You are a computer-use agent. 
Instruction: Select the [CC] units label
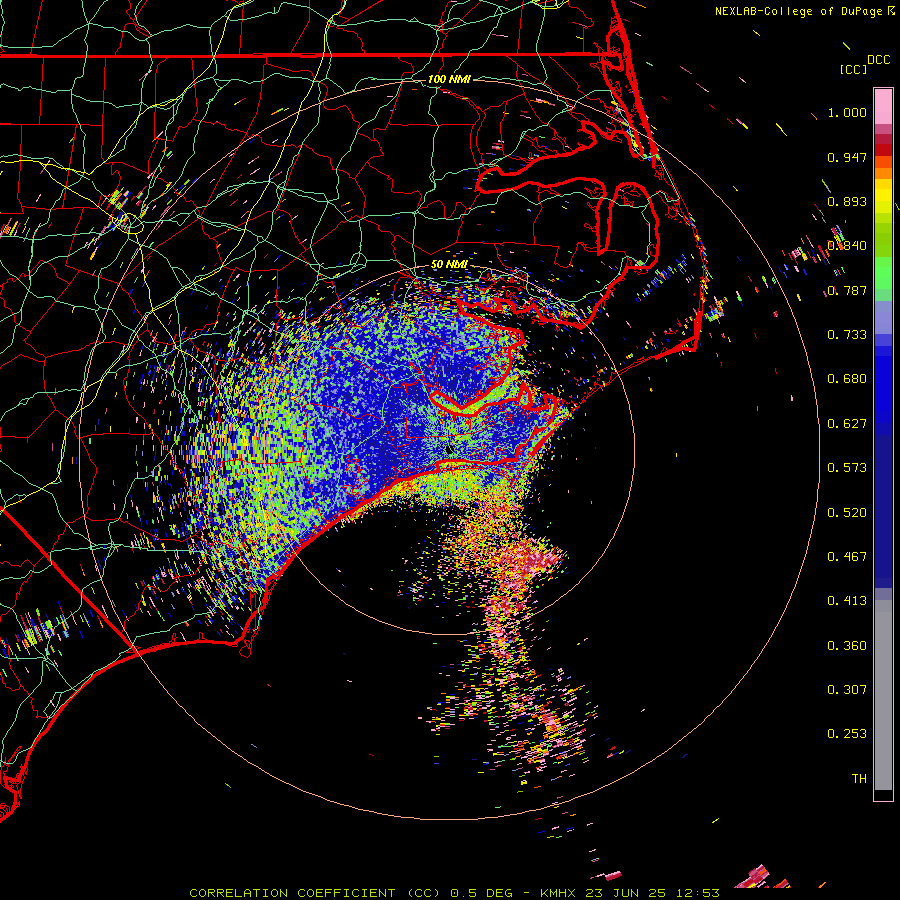(853, 69)
